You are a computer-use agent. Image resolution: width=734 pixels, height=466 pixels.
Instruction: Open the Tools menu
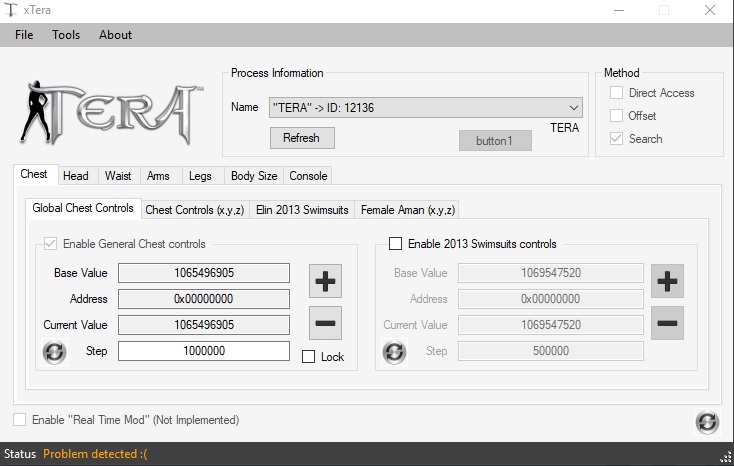(66, 35)
